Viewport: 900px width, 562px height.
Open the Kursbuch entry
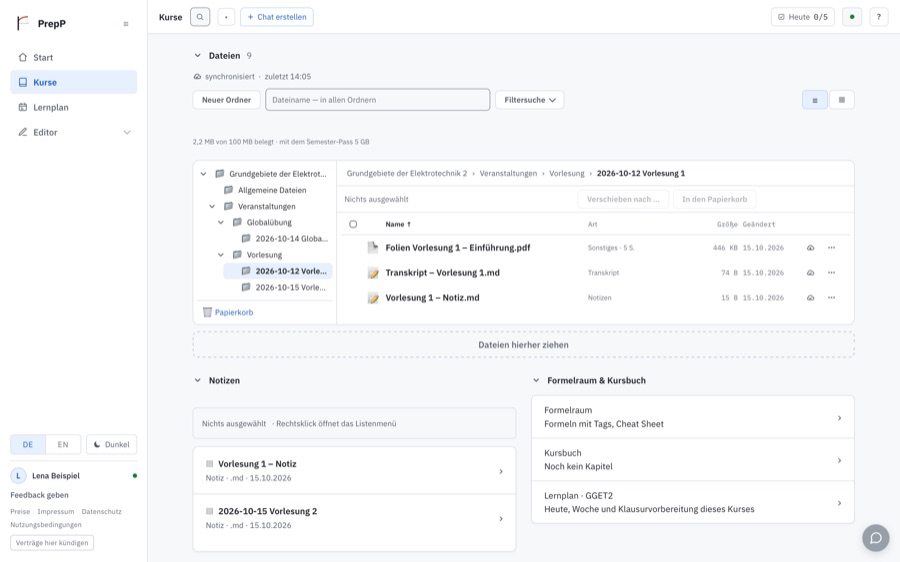tap(693, 460)
